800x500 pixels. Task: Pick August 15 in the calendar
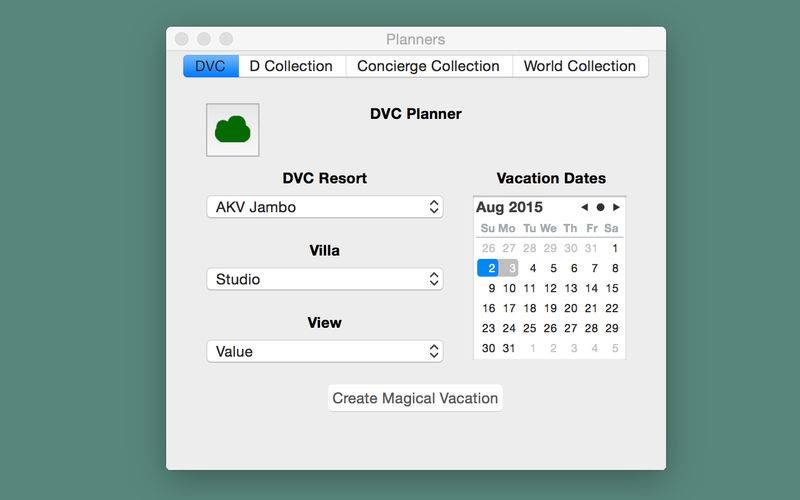612,288
